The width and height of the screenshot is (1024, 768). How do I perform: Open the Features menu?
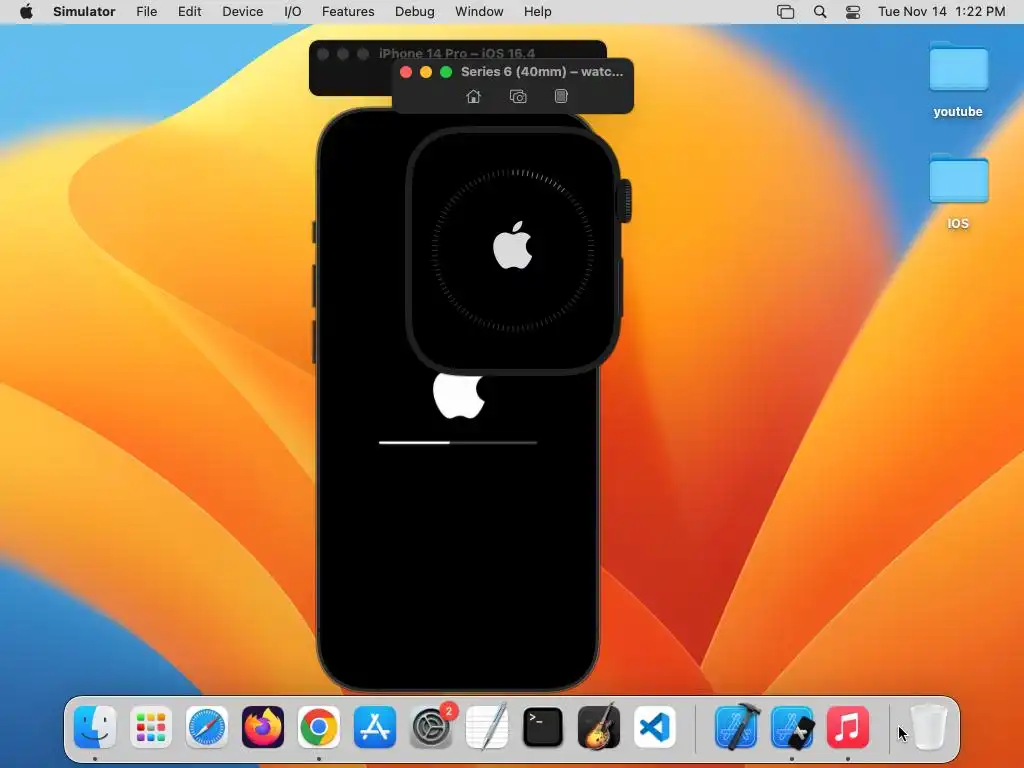click(348, 12)
